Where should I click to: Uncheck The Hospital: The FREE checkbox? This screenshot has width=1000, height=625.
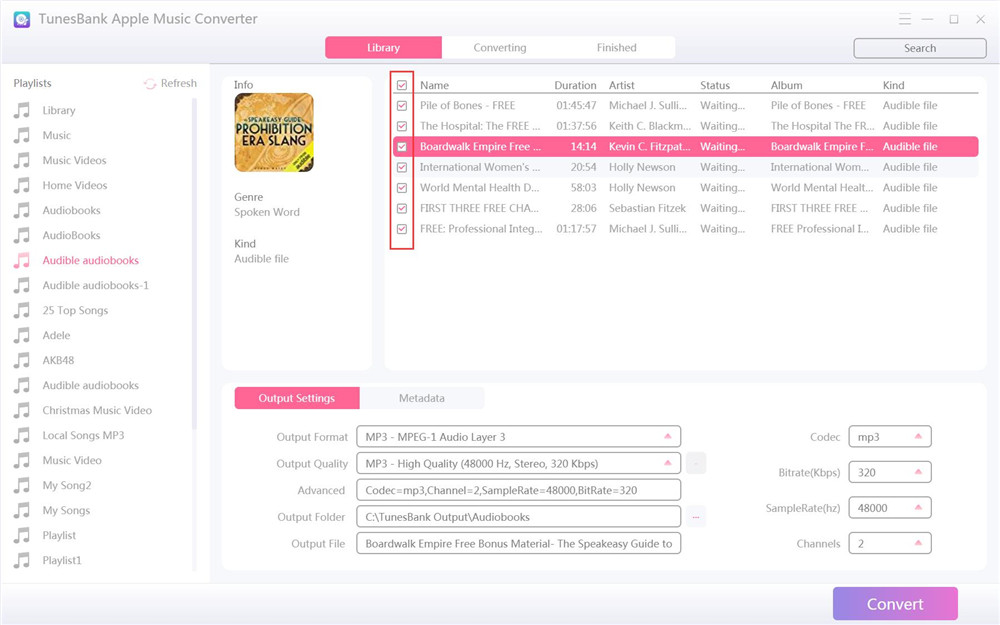[402, 126]
